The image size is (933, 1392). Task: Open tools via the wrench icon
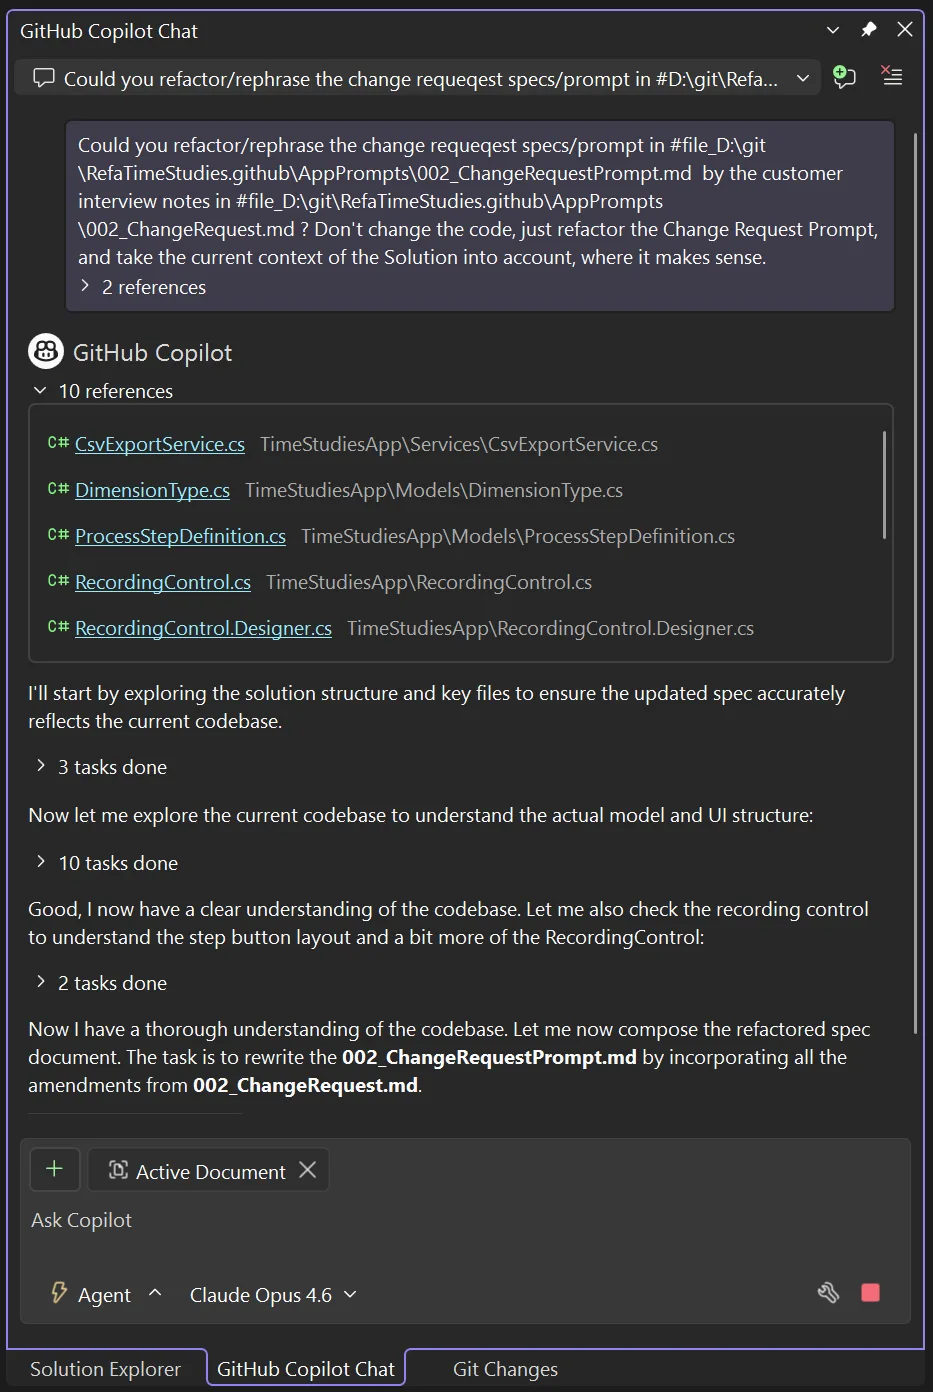pyautogui.click(x=828, y=1293)
